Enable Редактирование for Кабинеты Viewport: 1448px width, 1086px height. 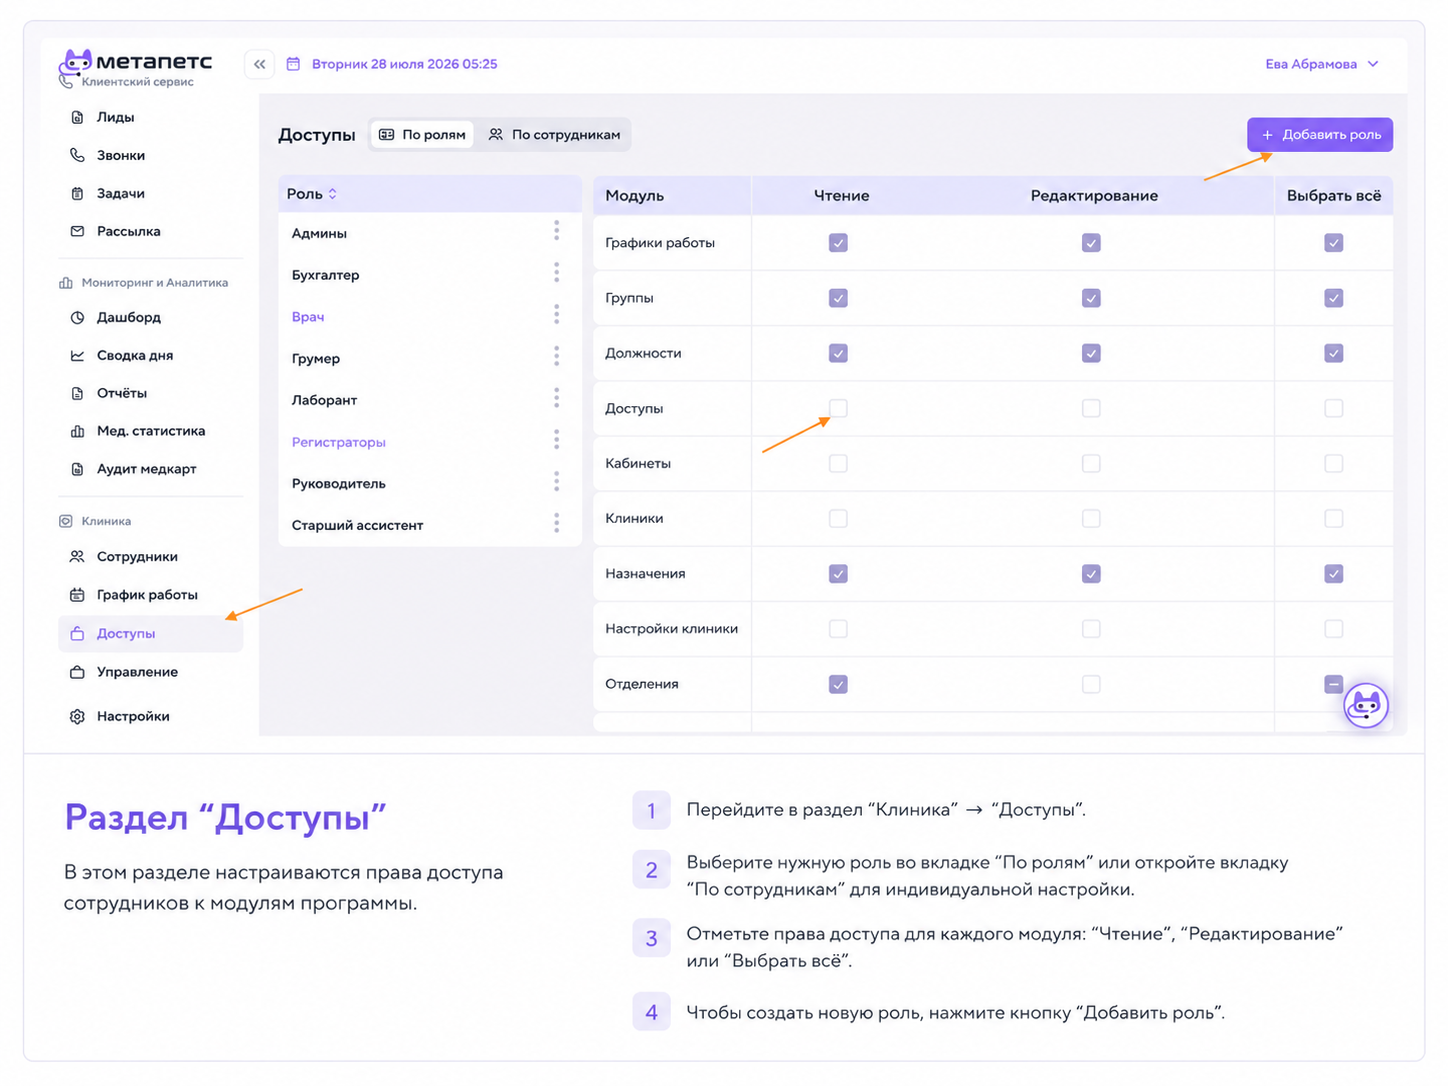pos(1091,463)
